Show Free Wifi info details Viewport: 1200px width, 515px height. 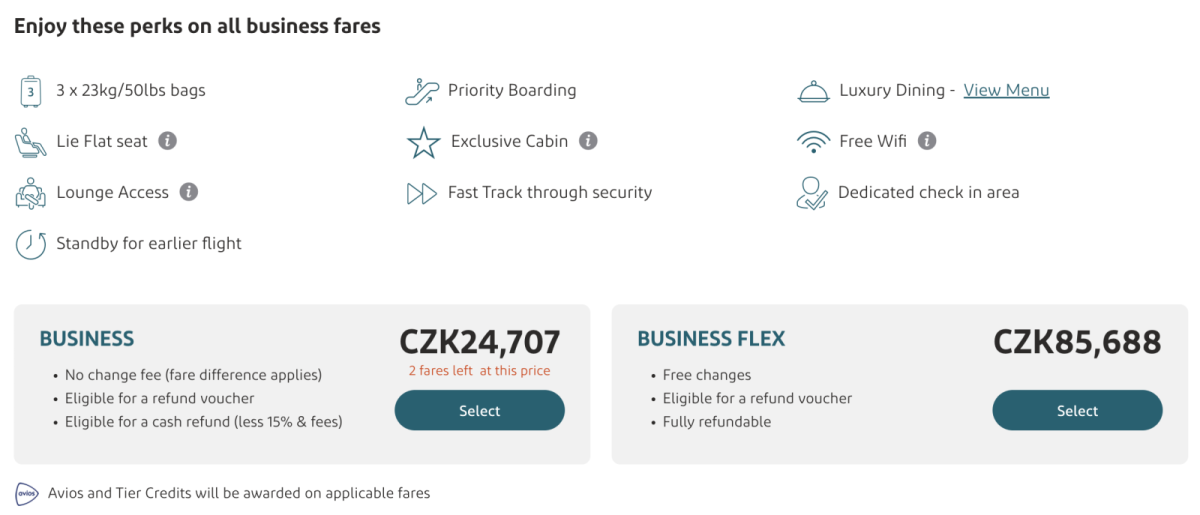[927, 141]
